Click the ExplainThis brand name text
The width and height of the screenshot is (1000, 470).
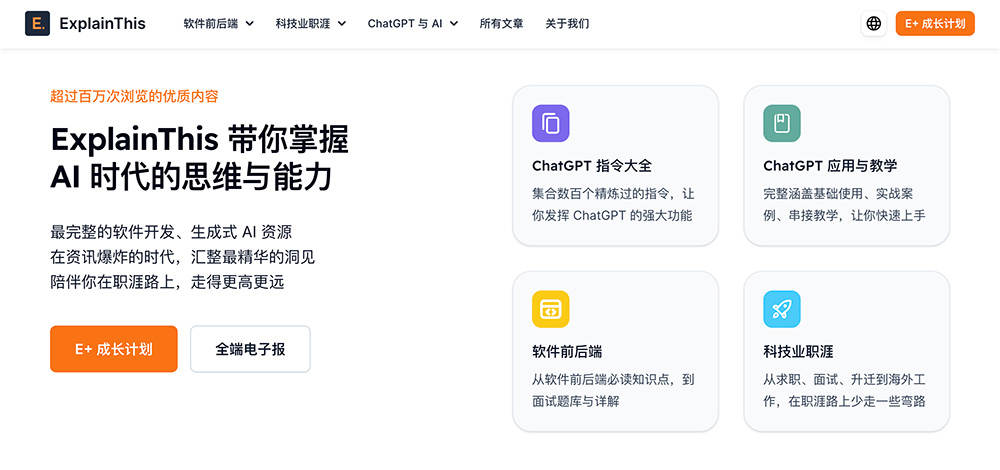coord(103,24)
